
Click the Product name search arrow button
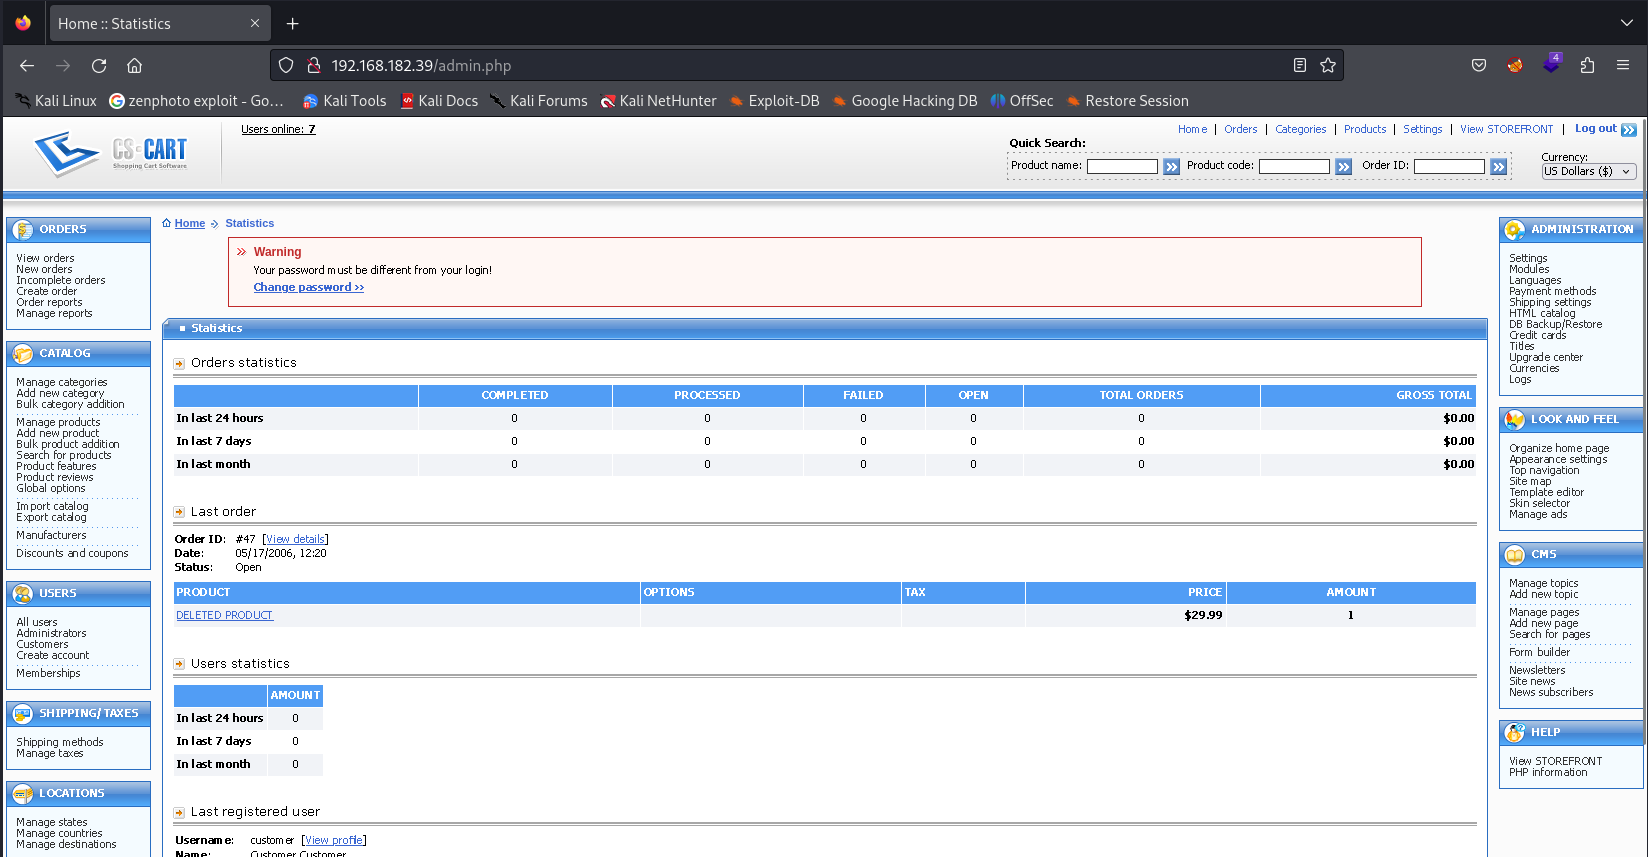coord(1171,167)
